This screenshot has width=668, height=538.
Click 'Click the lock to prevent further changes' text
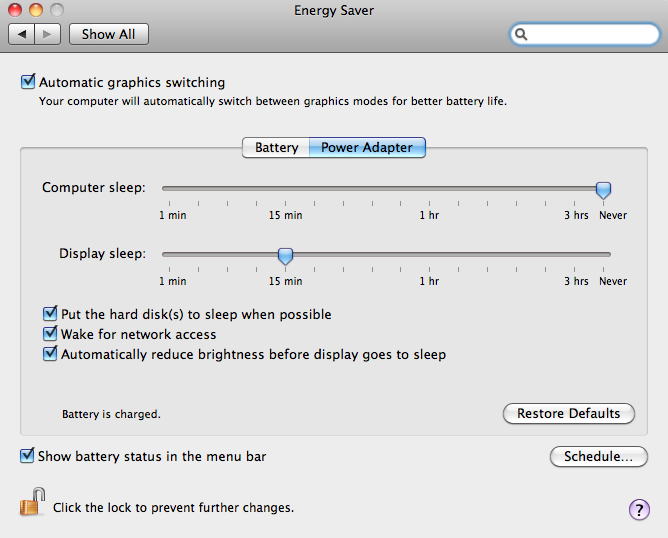(x=173, y=508)
